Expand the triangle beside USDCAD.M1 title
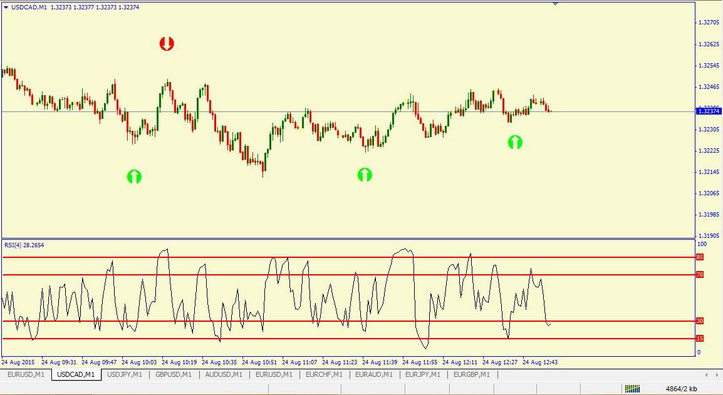The image size is (723, 395). [5, 8]
